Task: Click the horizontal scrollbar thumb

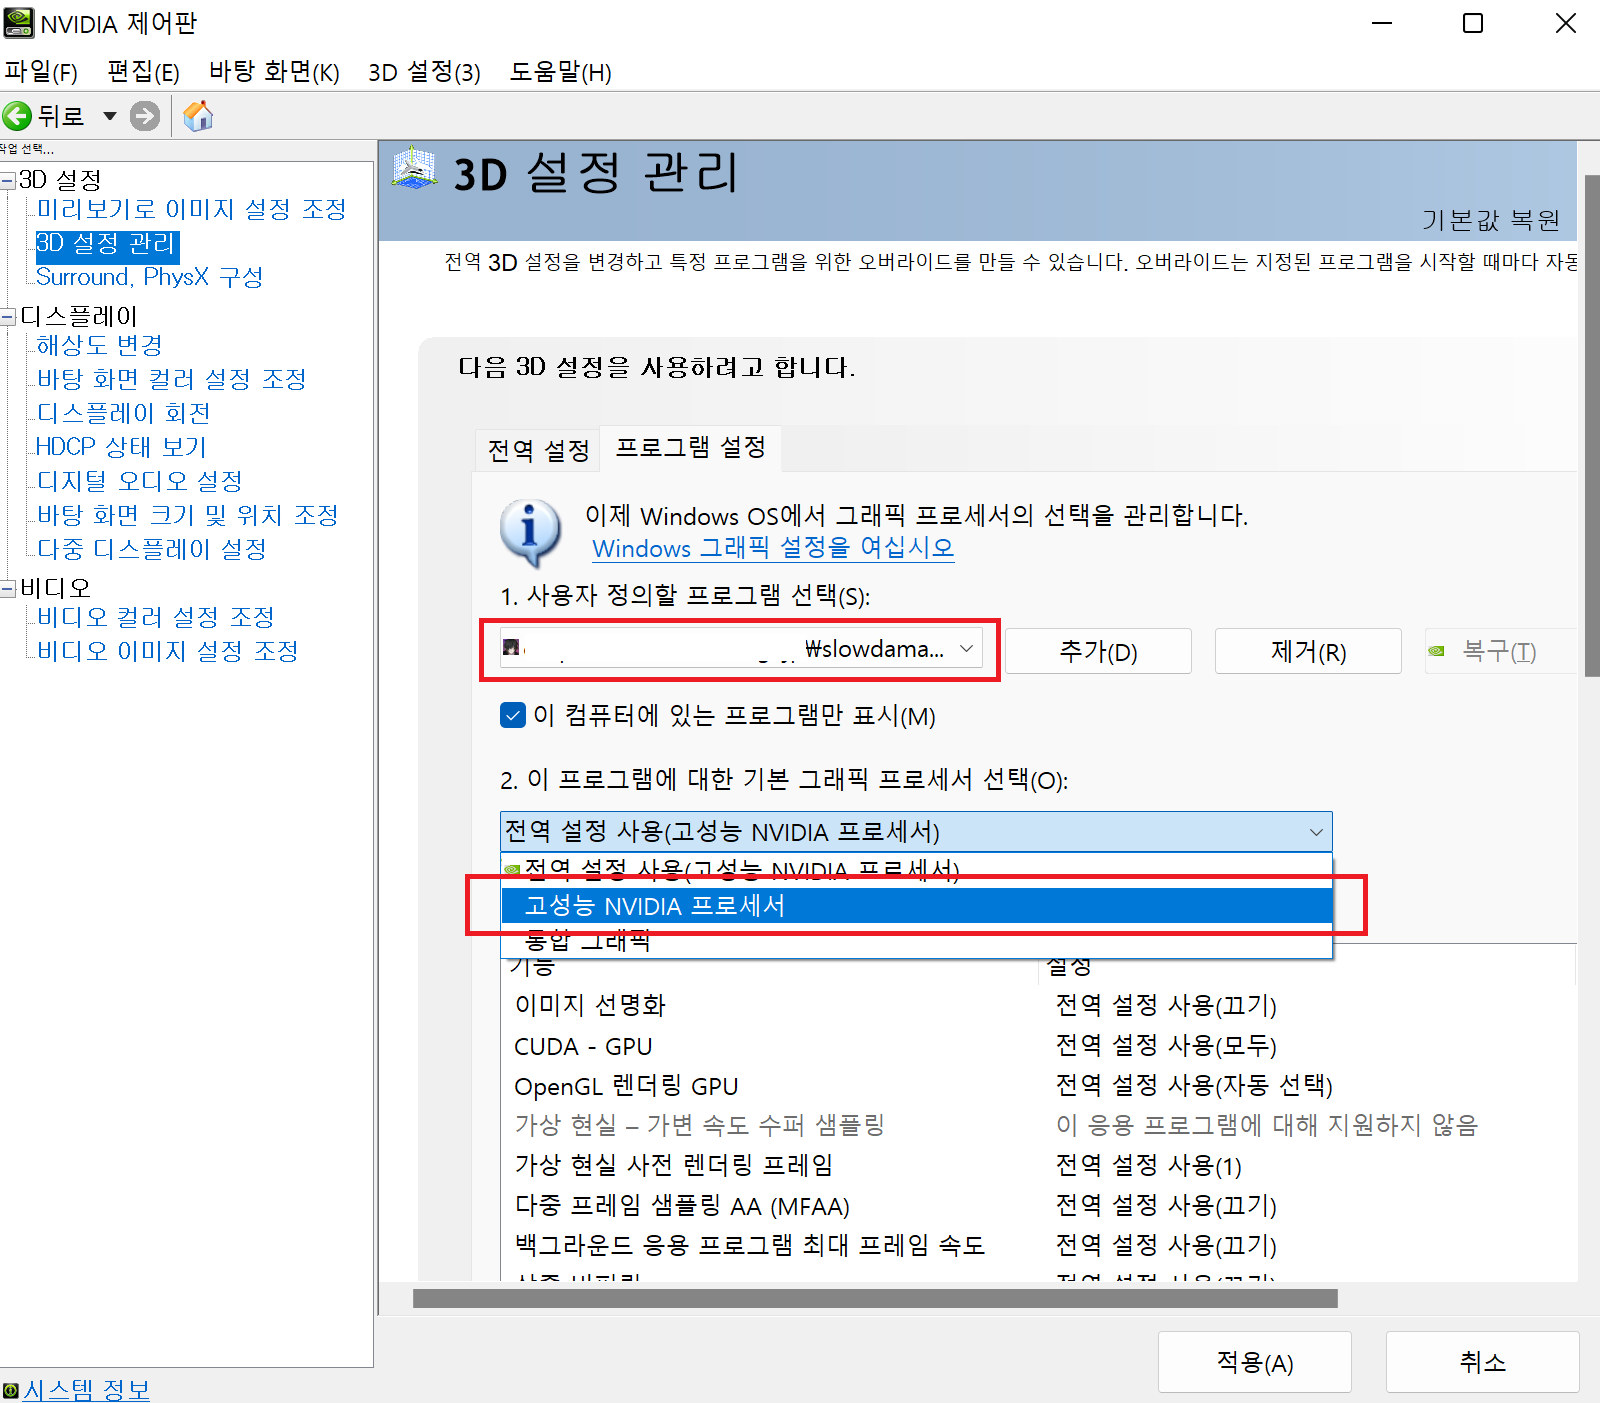Action: 875,1298
